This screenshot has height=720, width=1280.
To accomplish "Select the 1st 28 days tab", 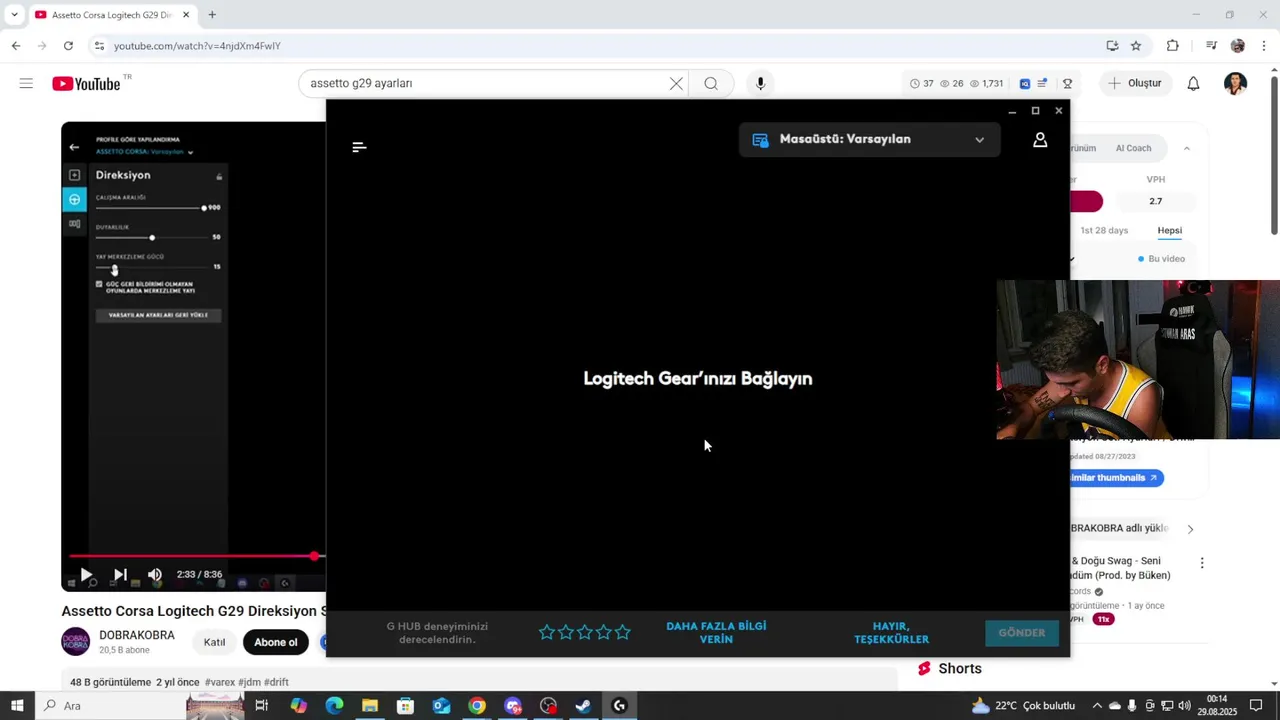I will (1104, 230).
